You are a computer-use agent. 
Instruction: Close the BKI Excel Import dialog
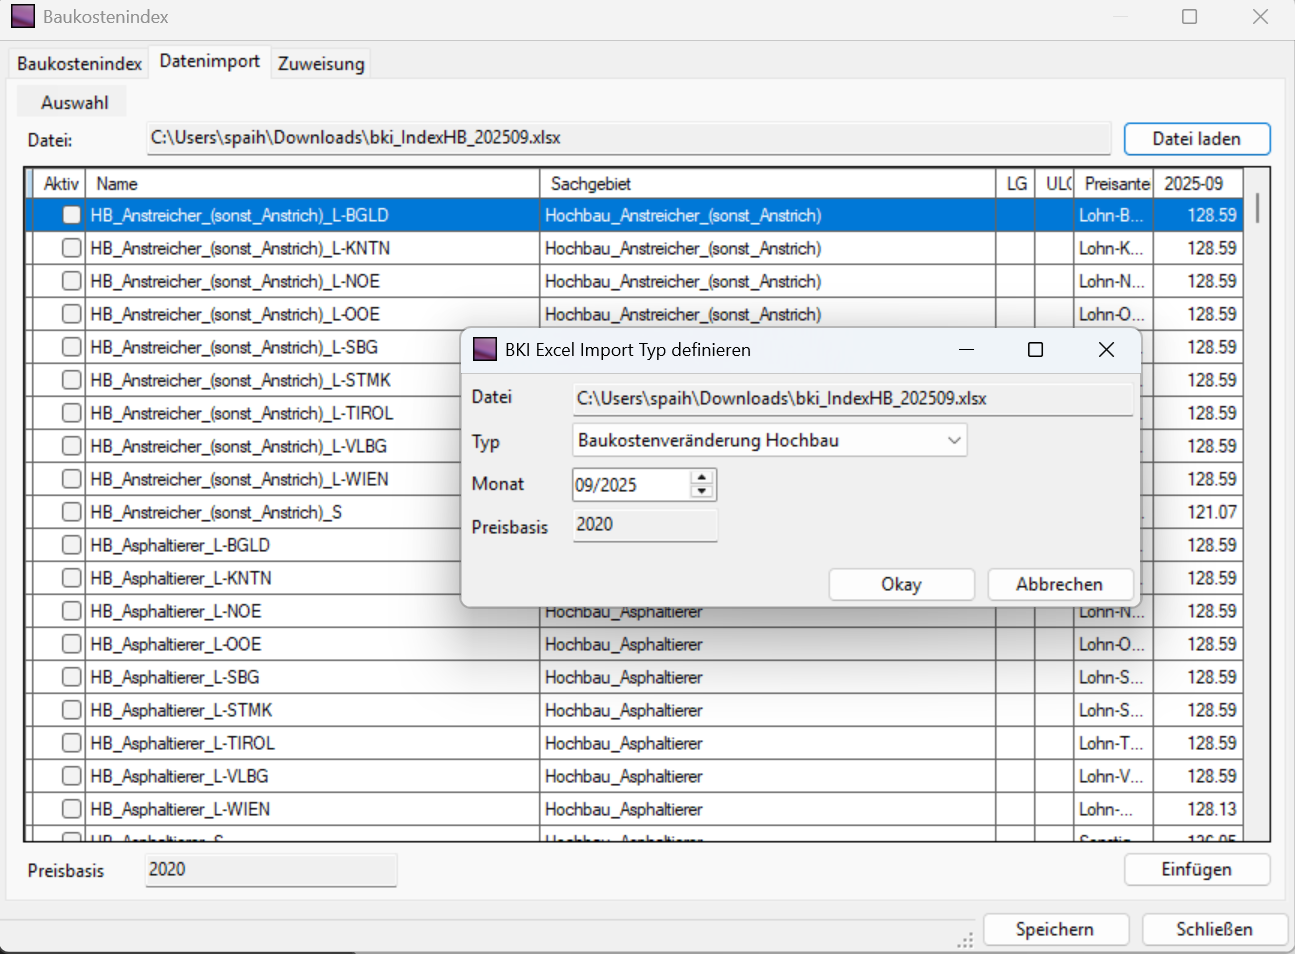tap(1106, 349)
